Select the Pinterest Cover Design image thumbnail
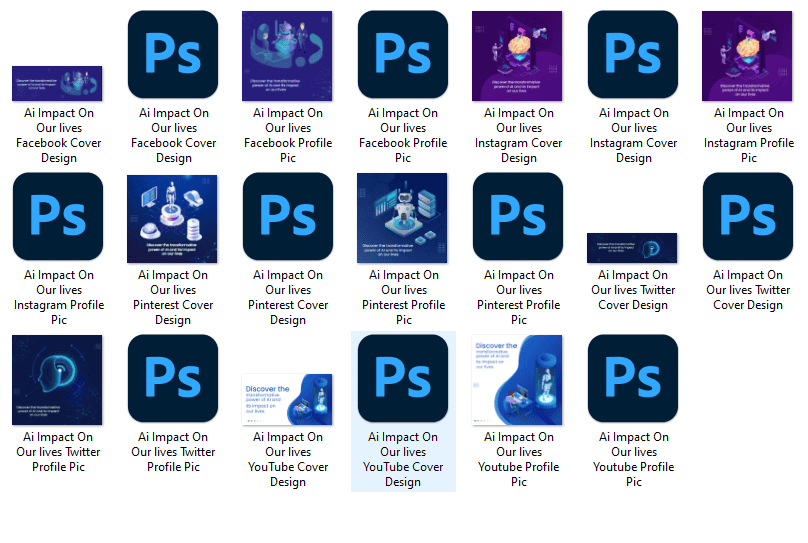808x543 pixels. coord(172,219)
